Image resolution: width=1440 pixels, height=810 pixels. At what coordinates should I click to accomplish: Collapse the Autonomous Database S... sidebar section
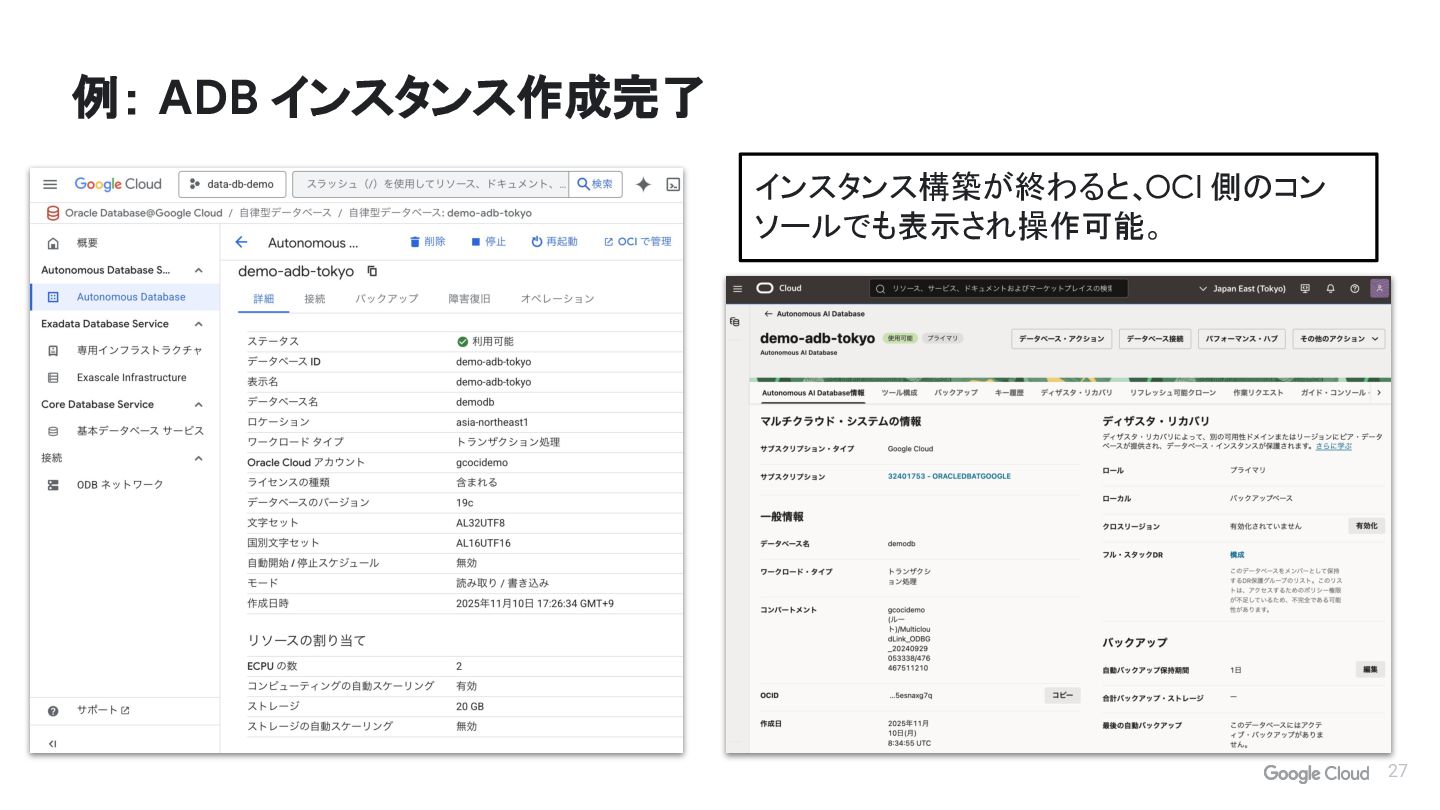(198, 270)
